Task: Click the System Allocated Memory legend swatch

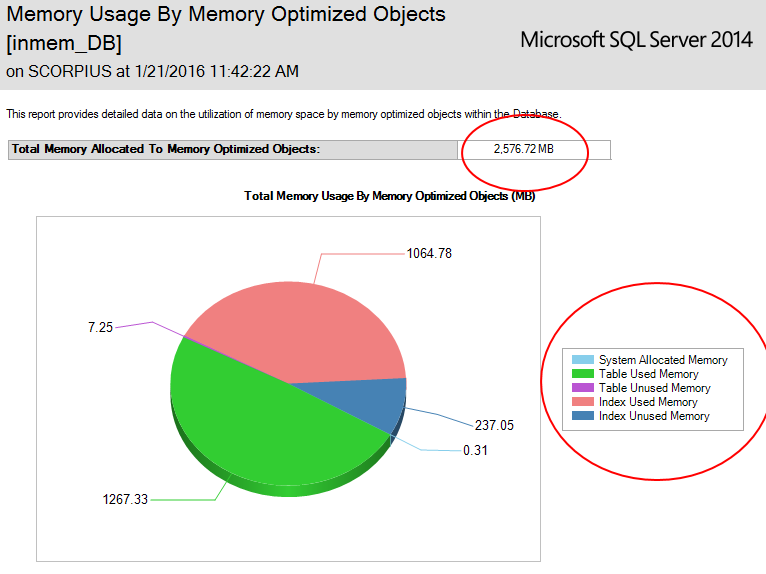Action: coord(583,360)
